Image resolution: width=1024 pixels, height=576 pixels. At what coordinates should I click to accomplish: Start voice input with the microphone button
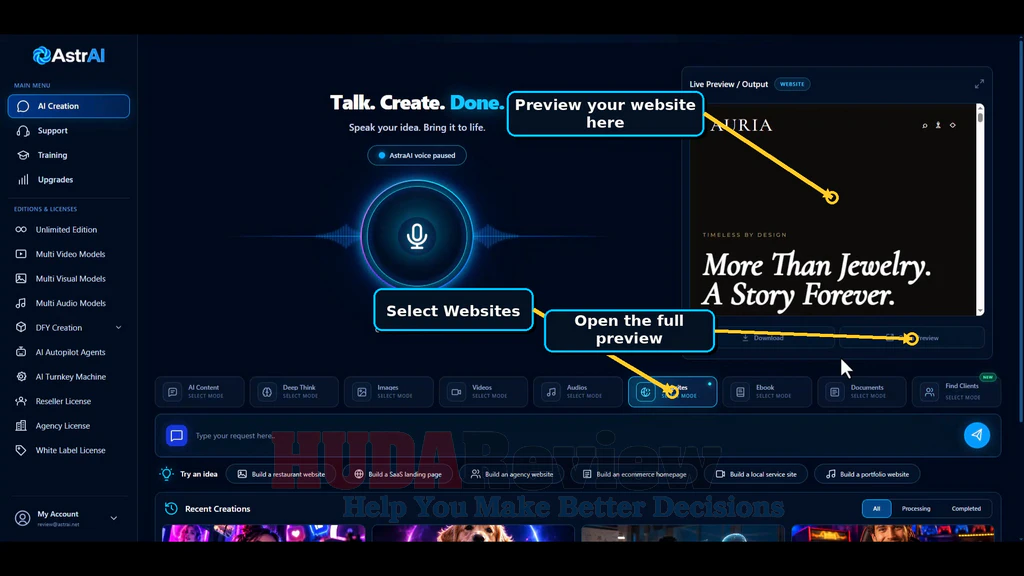417,236
